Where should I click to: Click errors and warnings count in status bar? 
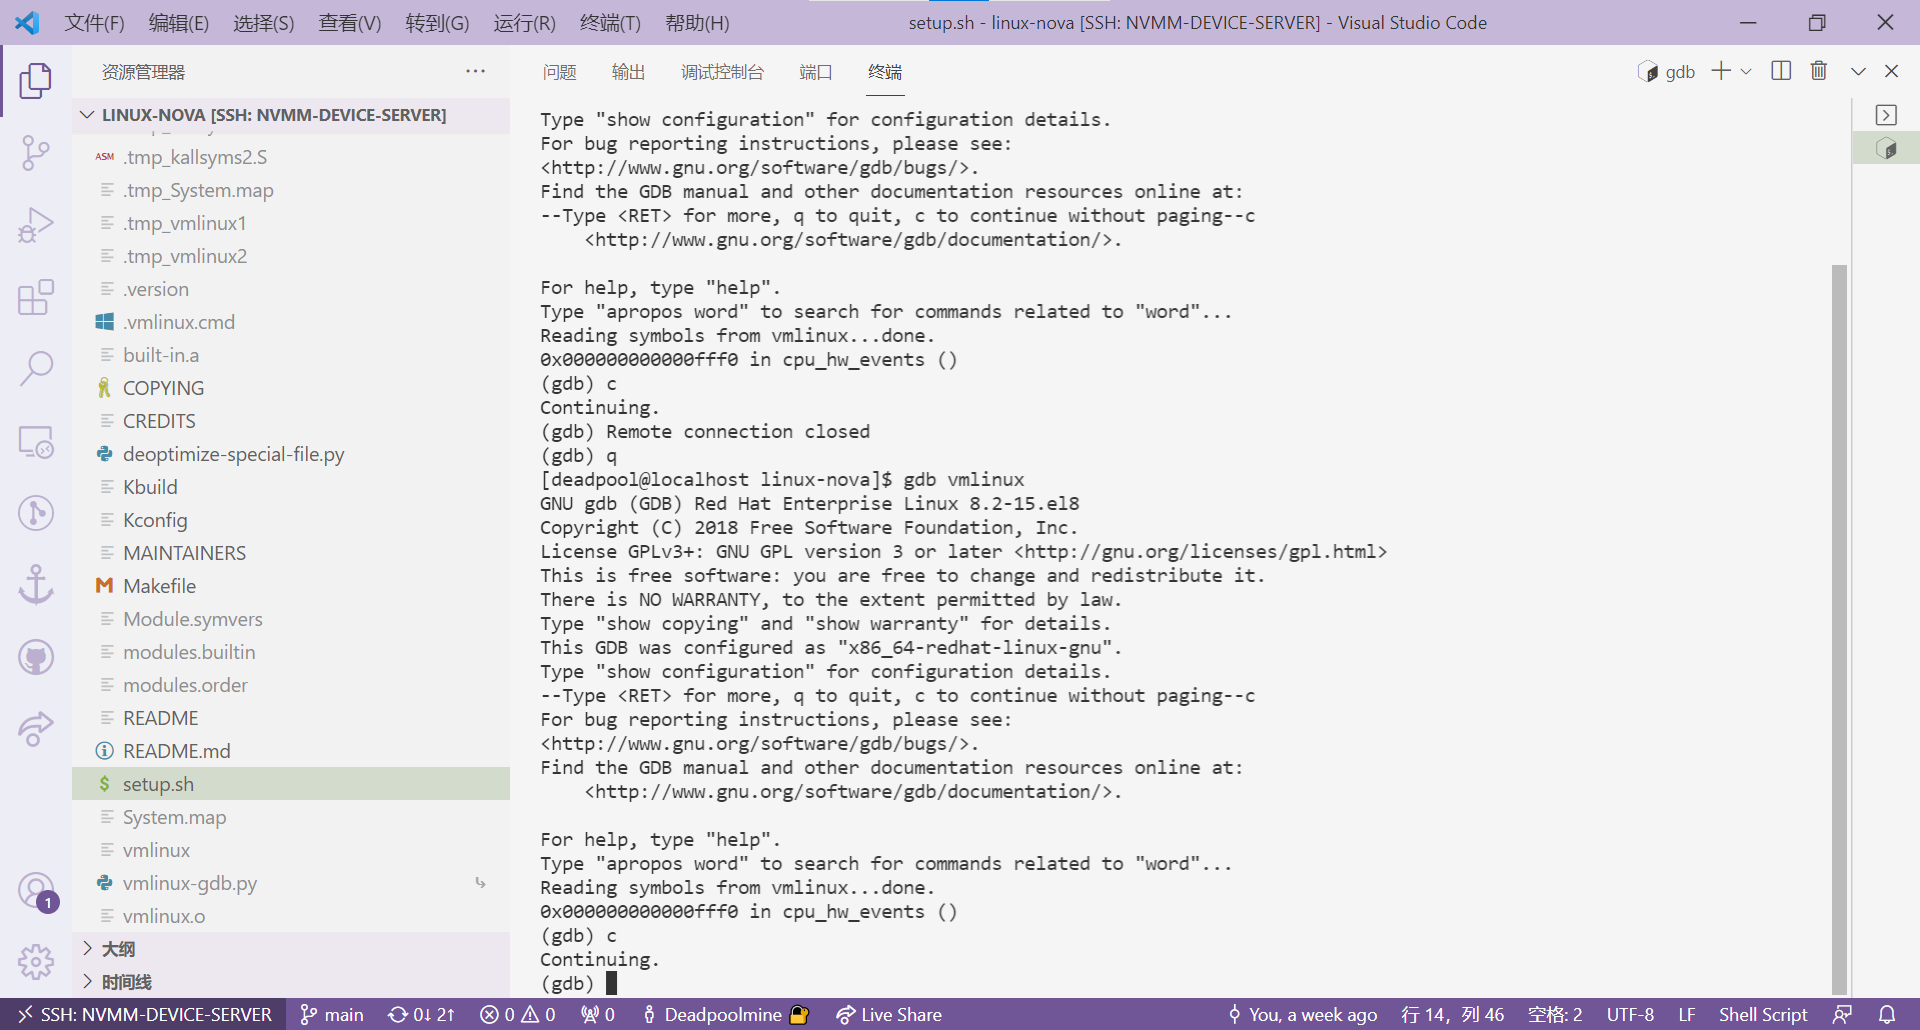(518, 1014)
